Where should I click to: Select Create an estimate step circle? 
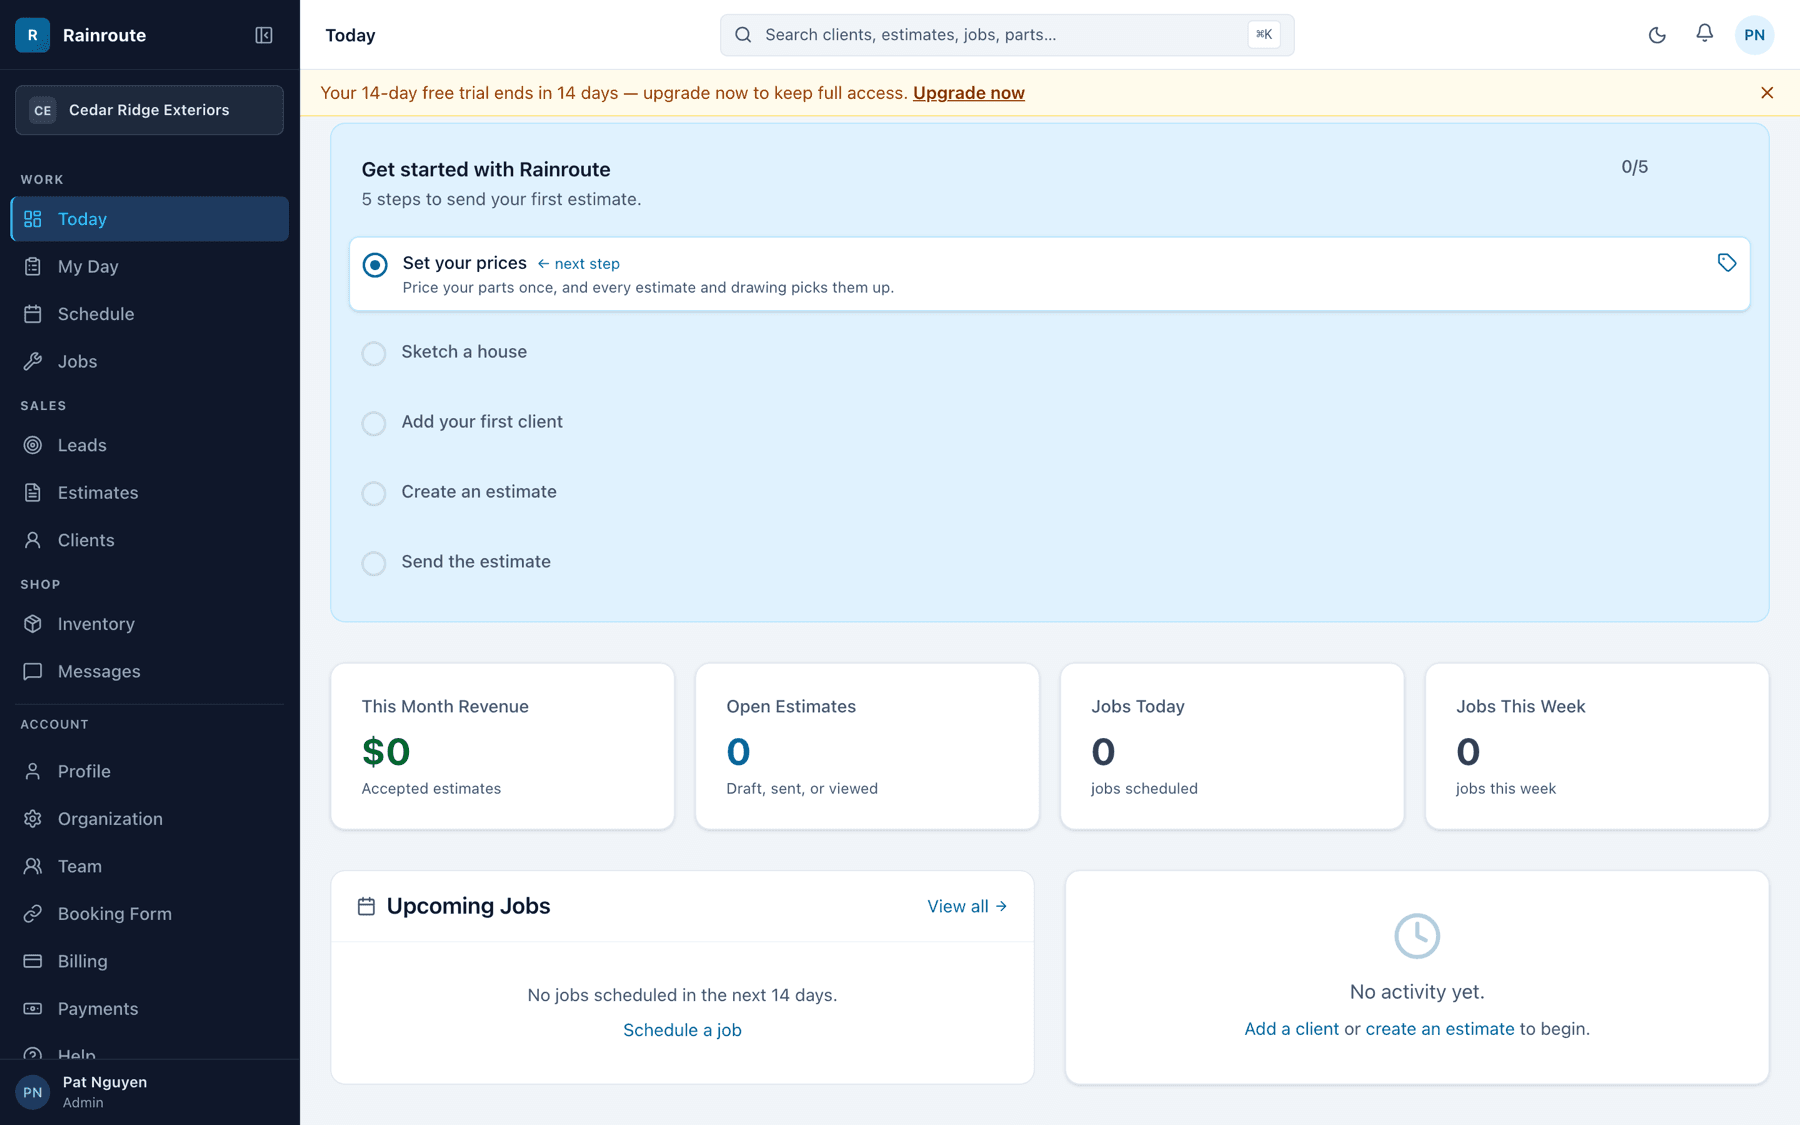pos(374,493)
